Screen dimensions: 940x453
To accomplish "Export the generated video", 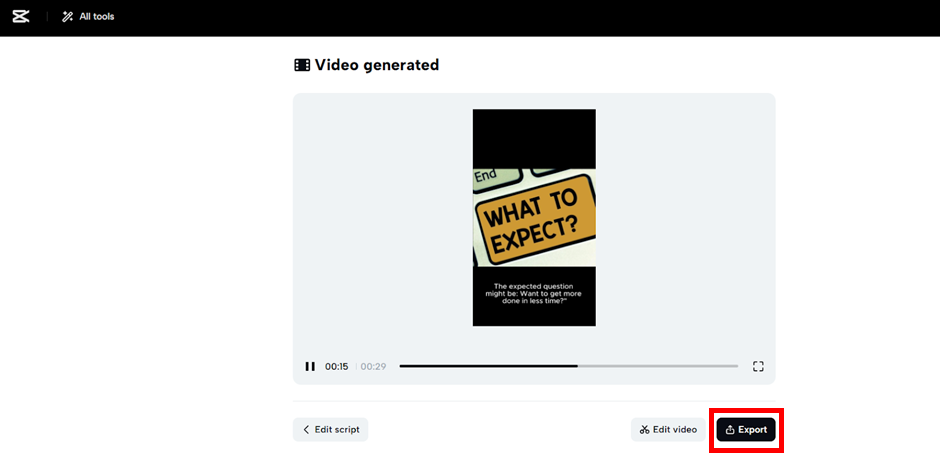I will [x=752, y=430].
